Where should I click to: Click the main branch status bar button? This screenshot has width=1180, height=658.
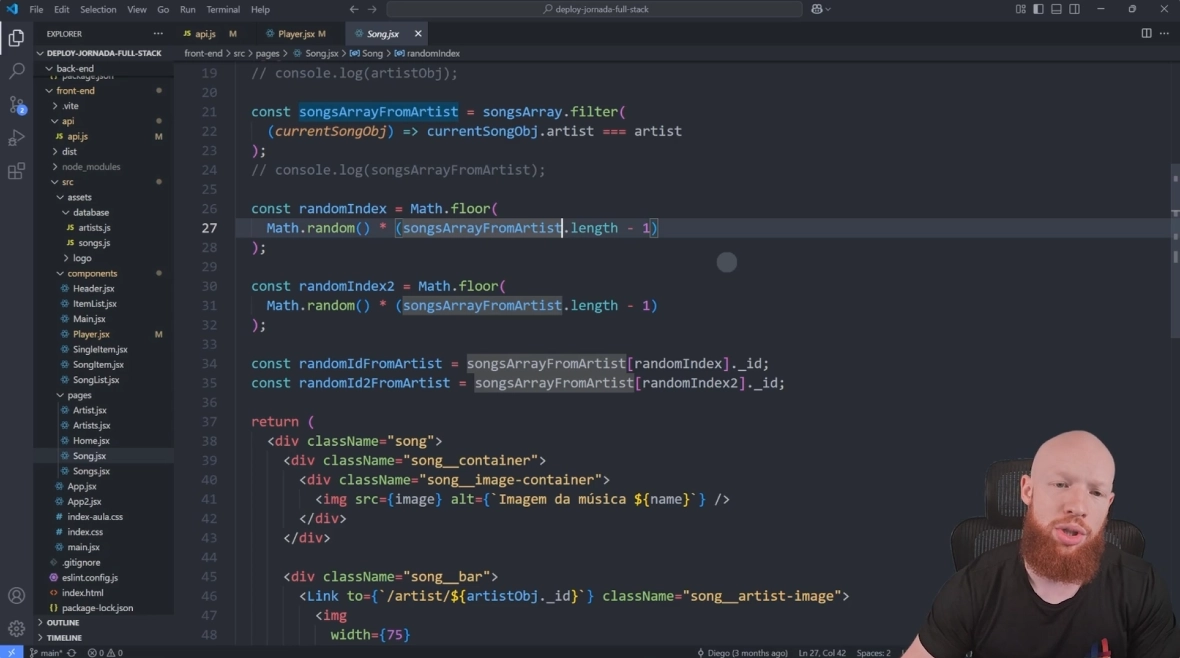(46, 652)
